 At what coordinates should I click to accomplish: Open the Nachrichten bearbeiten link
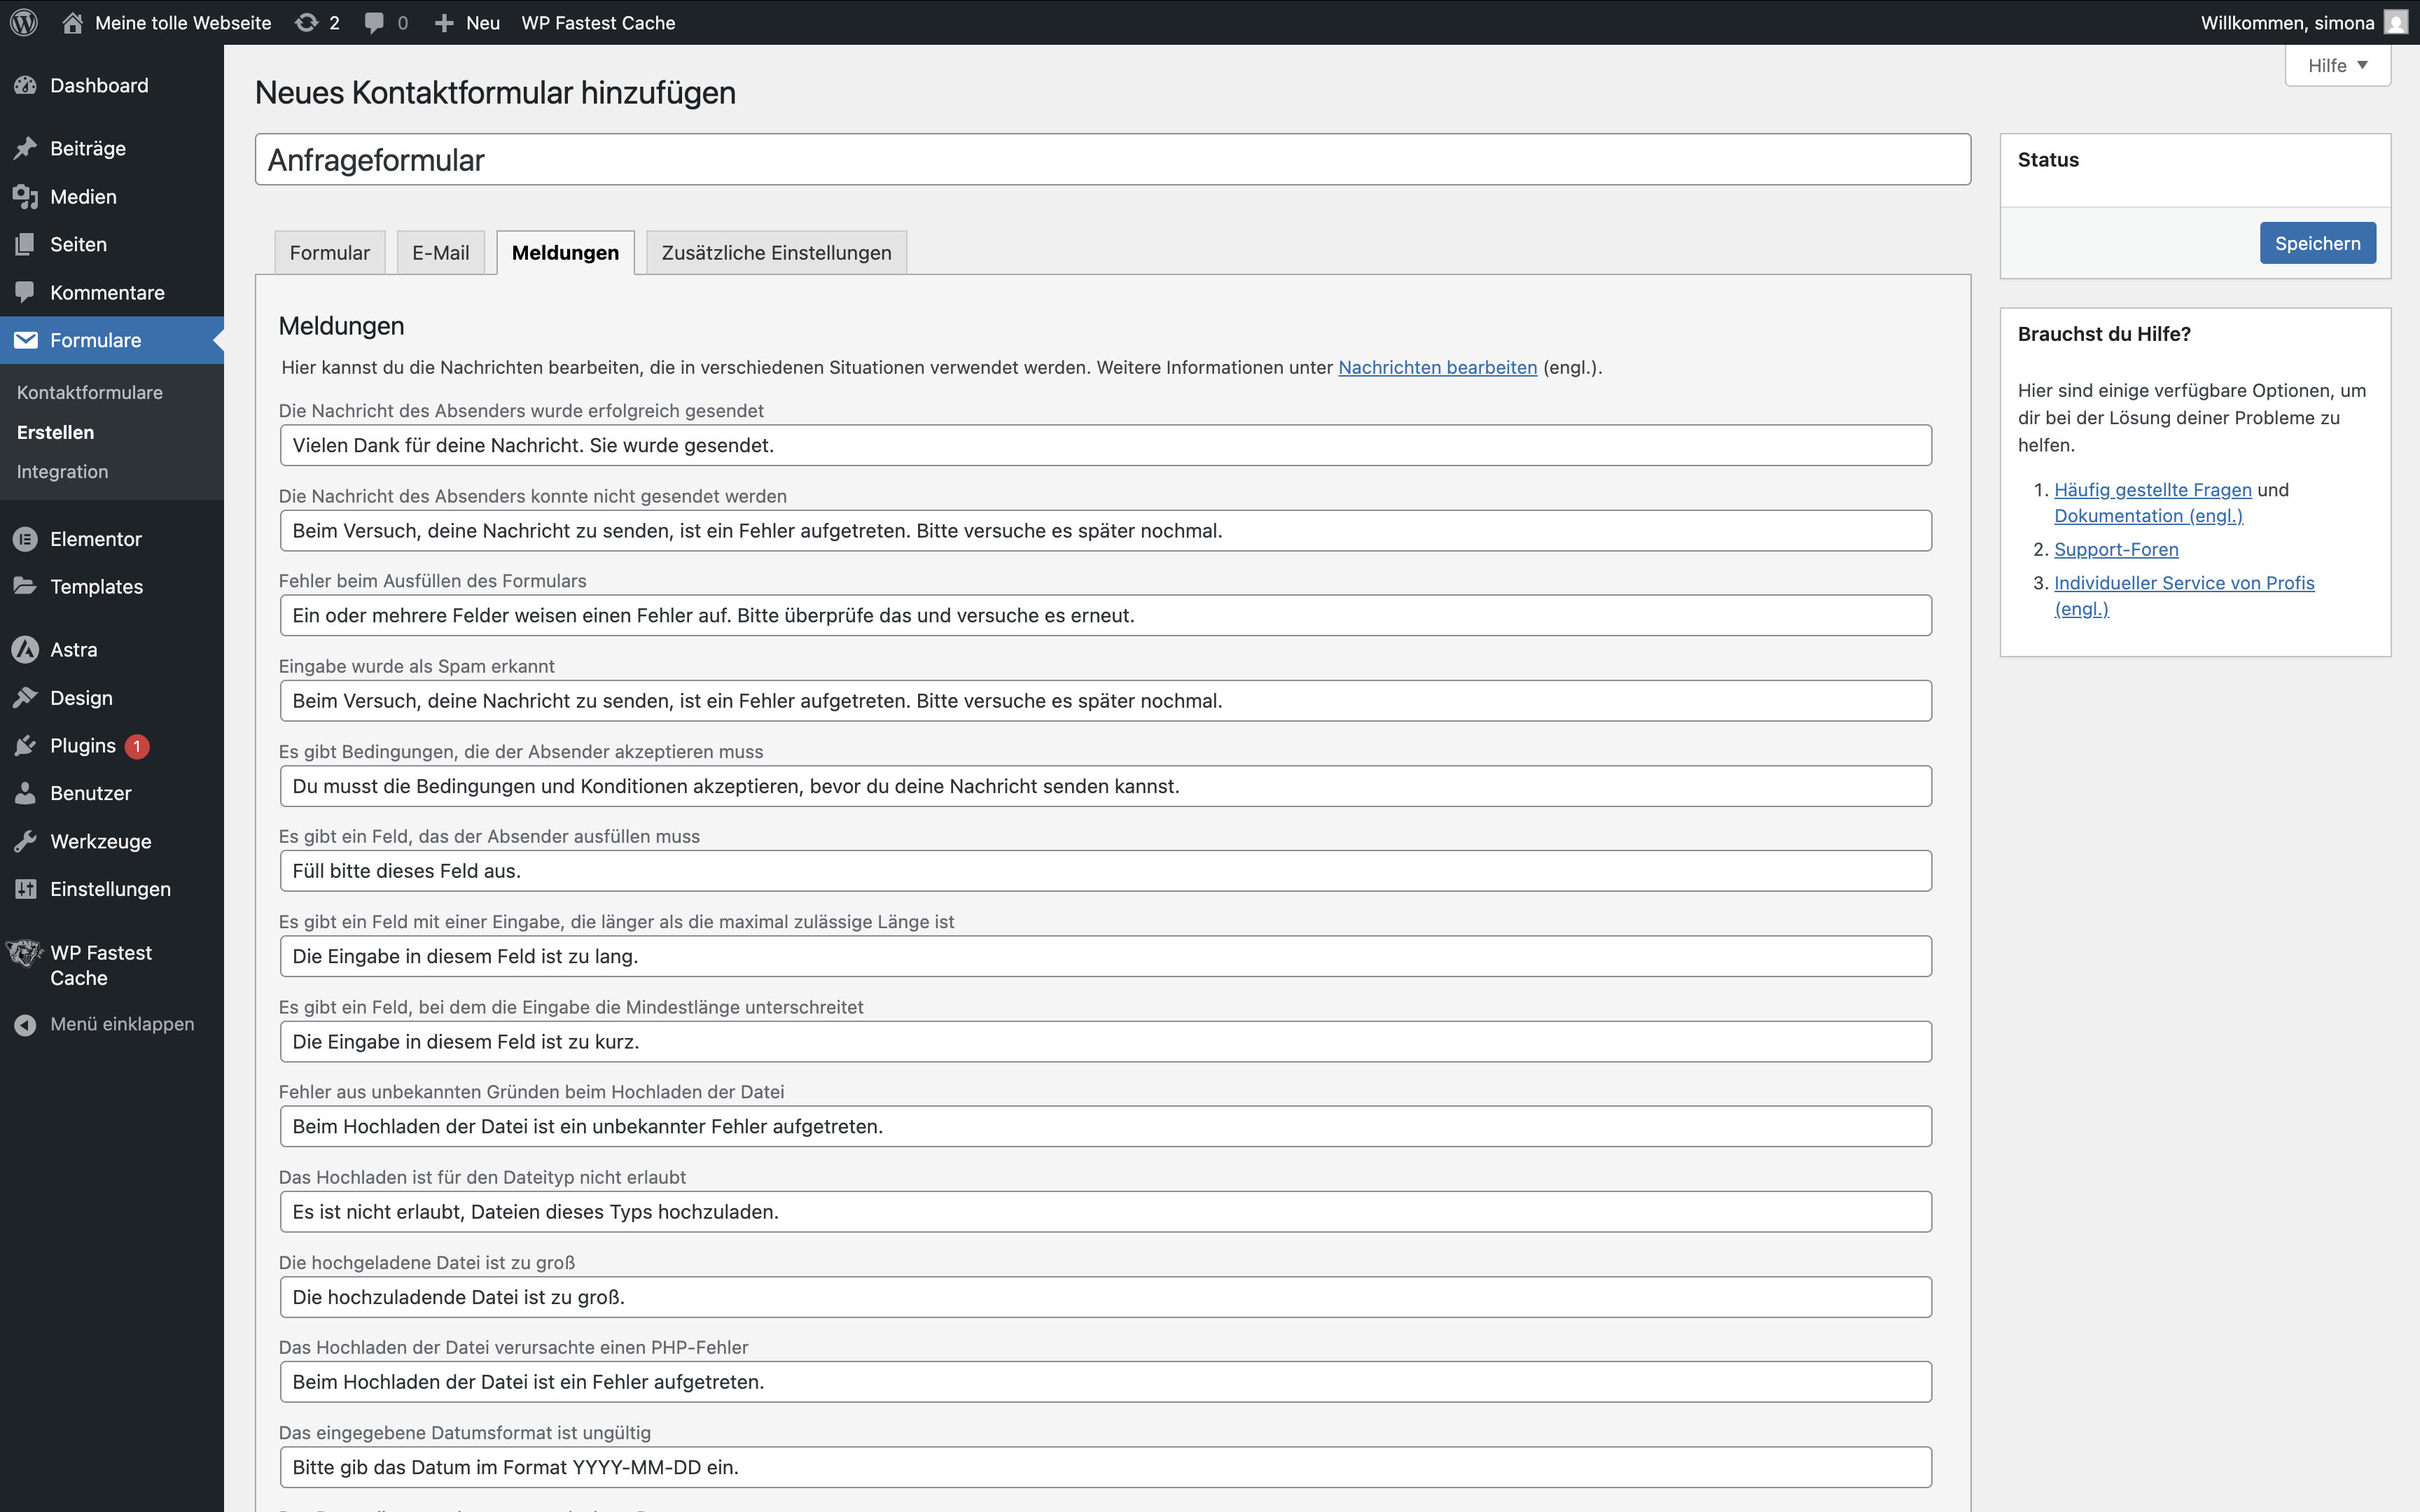(x=1437, y=367)
